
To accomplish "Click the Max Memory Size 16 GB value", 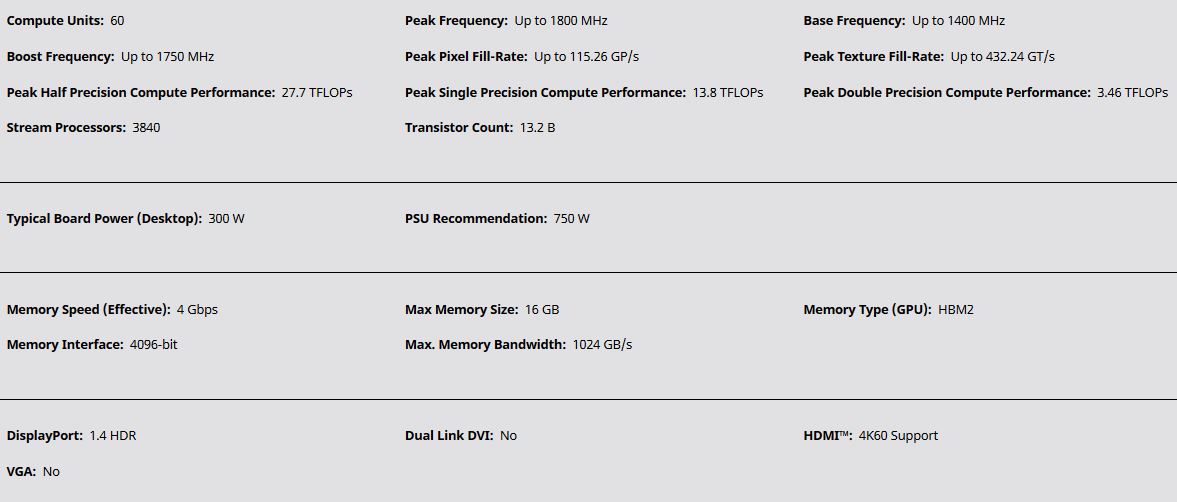I will pos(541,309).
